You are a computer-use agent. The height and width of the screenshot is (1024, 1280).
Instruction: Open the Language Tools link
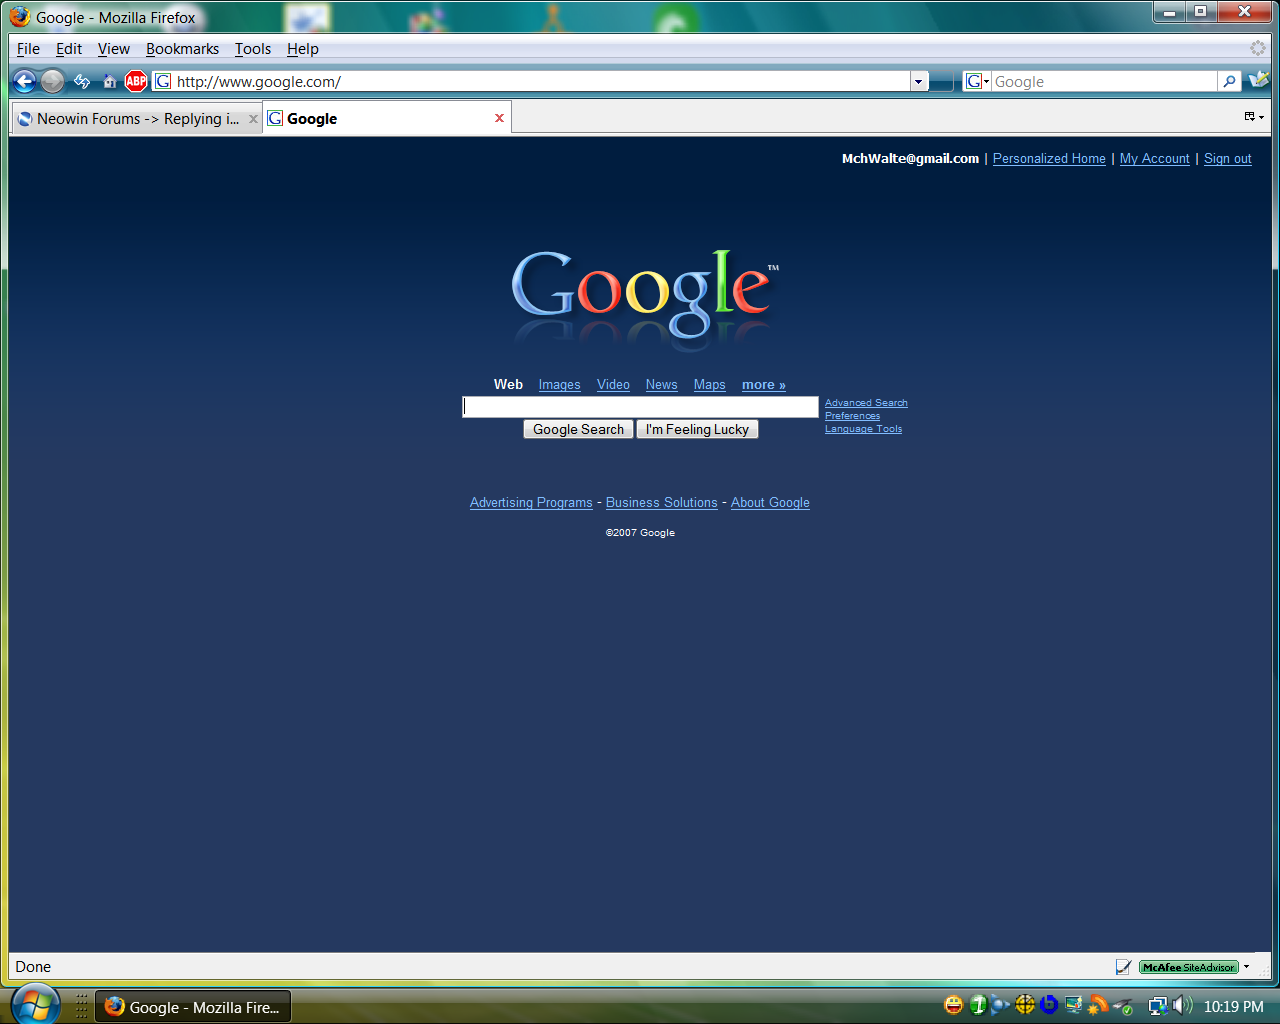point(863,429)
